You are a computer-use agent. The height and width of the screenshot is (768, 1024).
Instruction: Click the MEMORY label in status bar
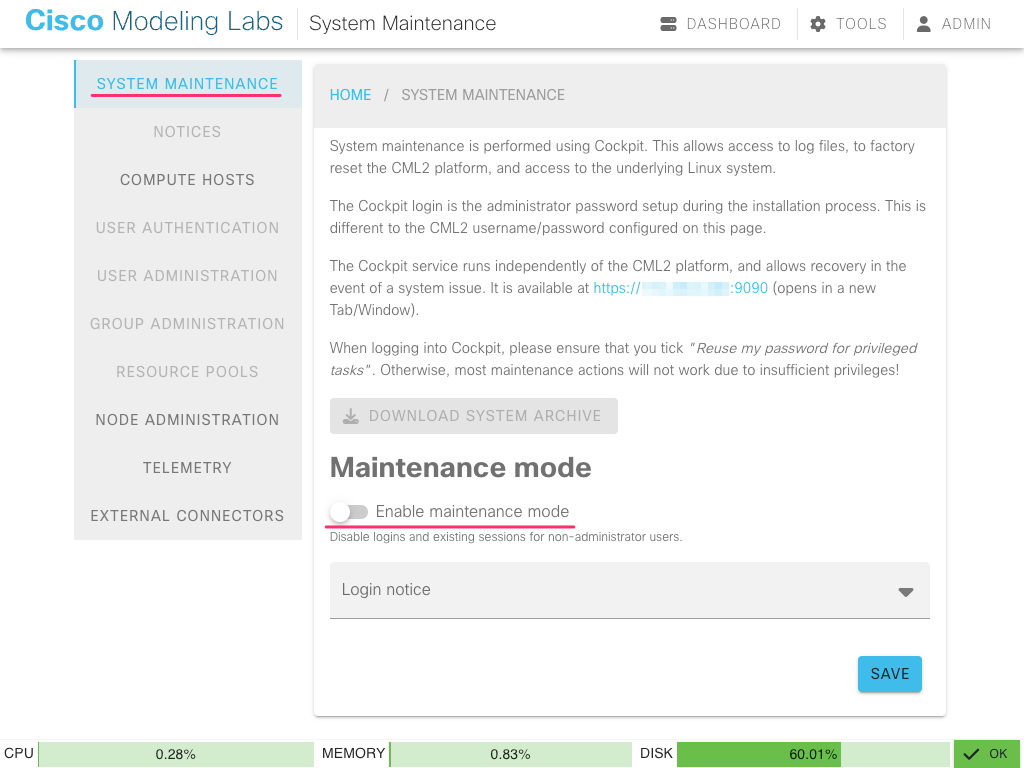pos(353,754)
